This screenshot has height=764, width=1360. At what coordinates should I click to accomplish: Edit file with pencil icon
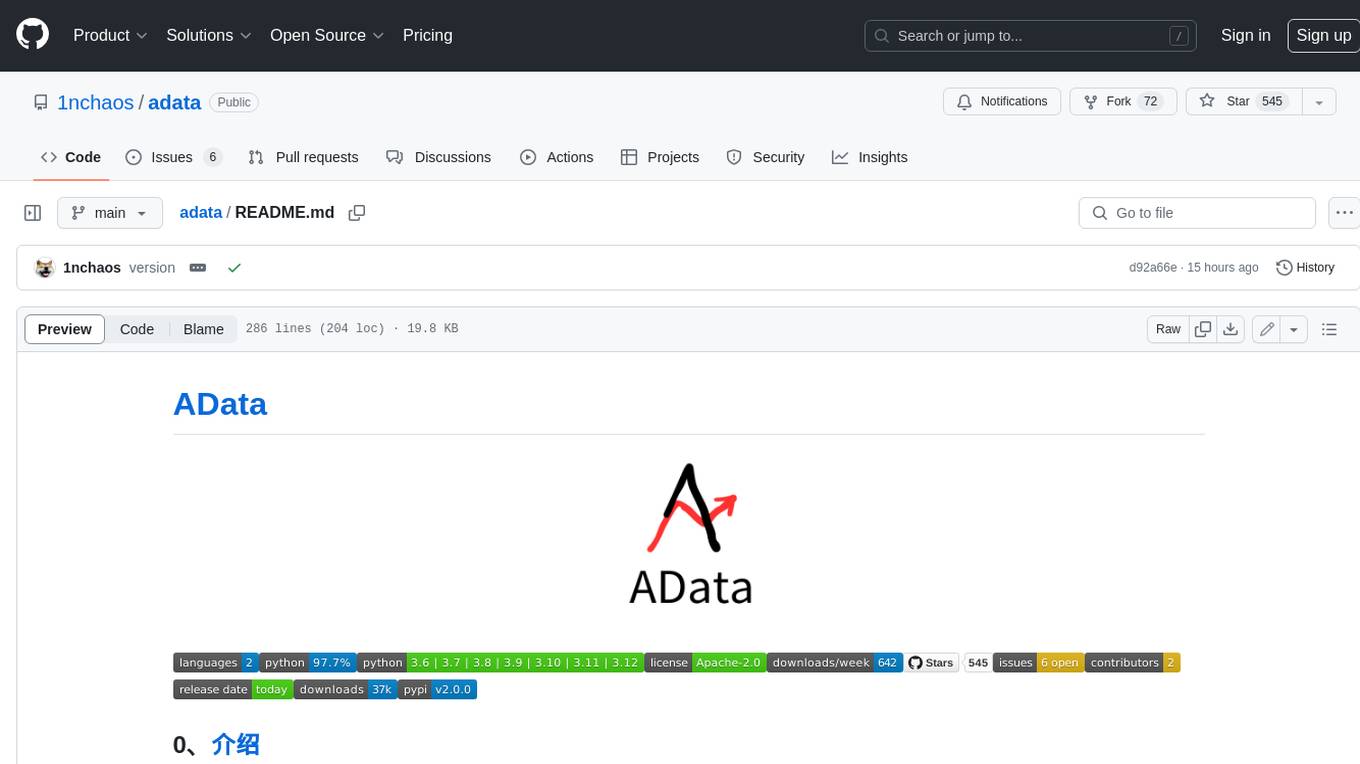(1267, 329)
